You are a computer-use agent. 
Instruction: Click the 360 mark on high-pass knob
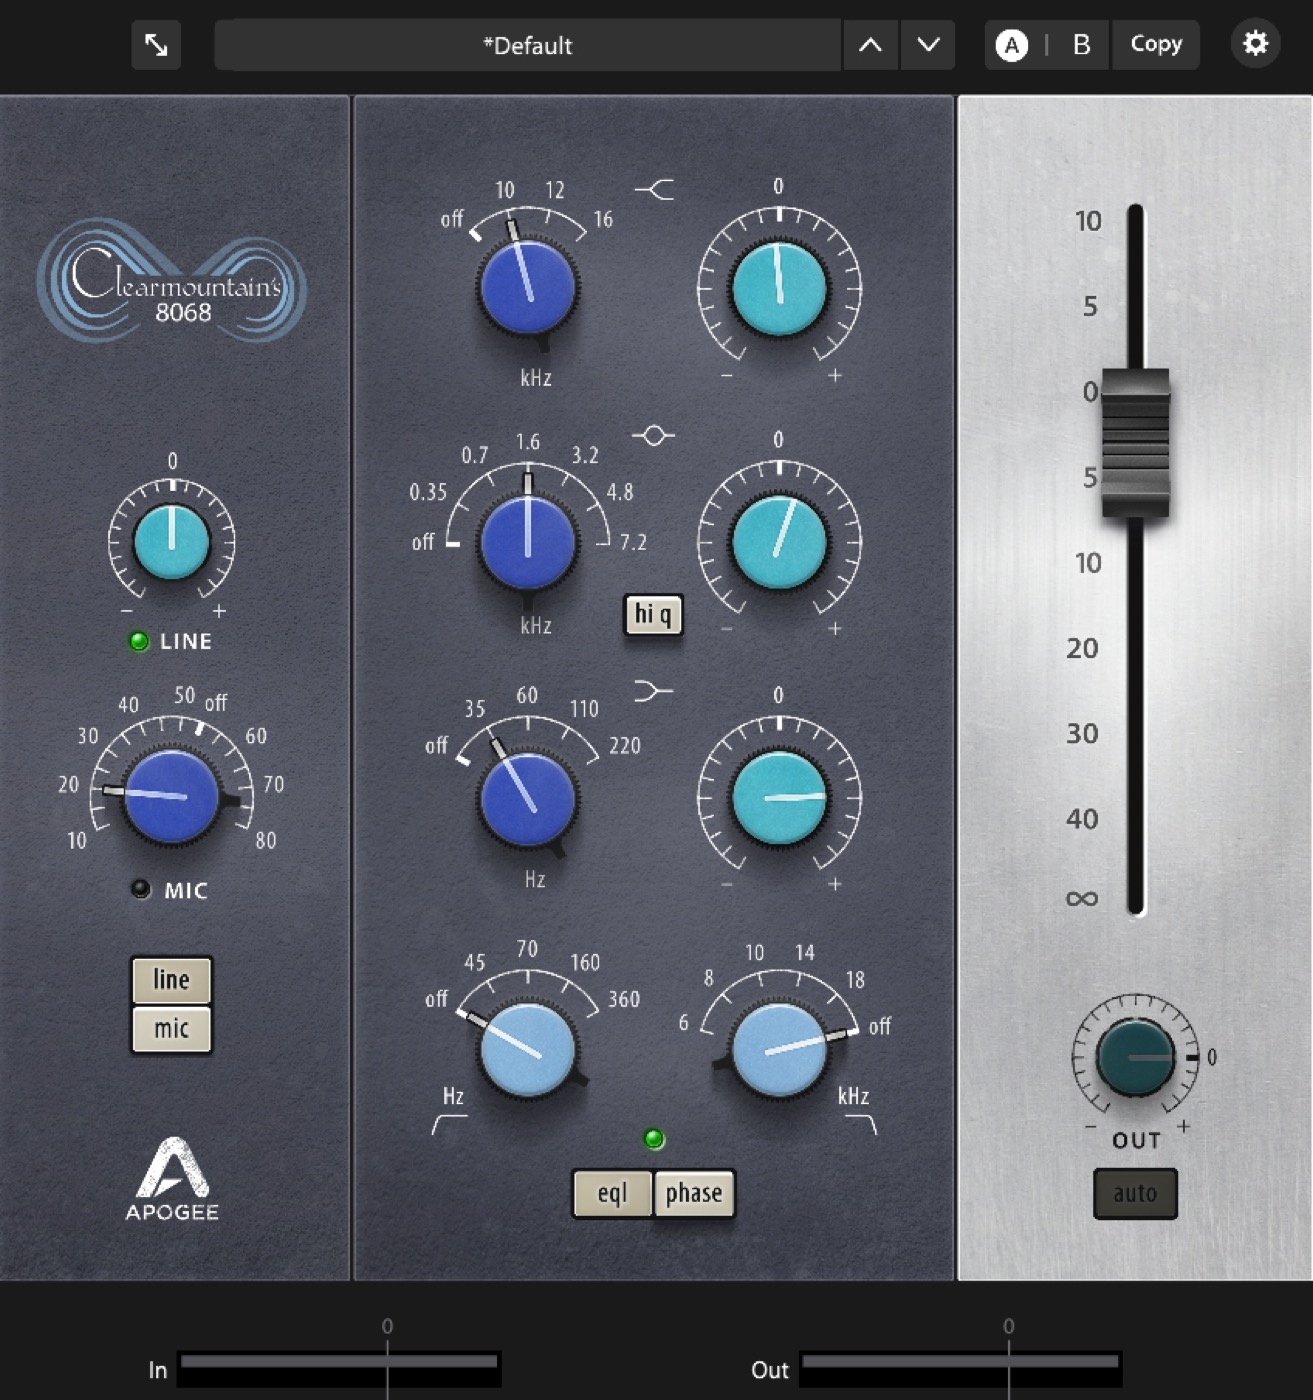624,999
